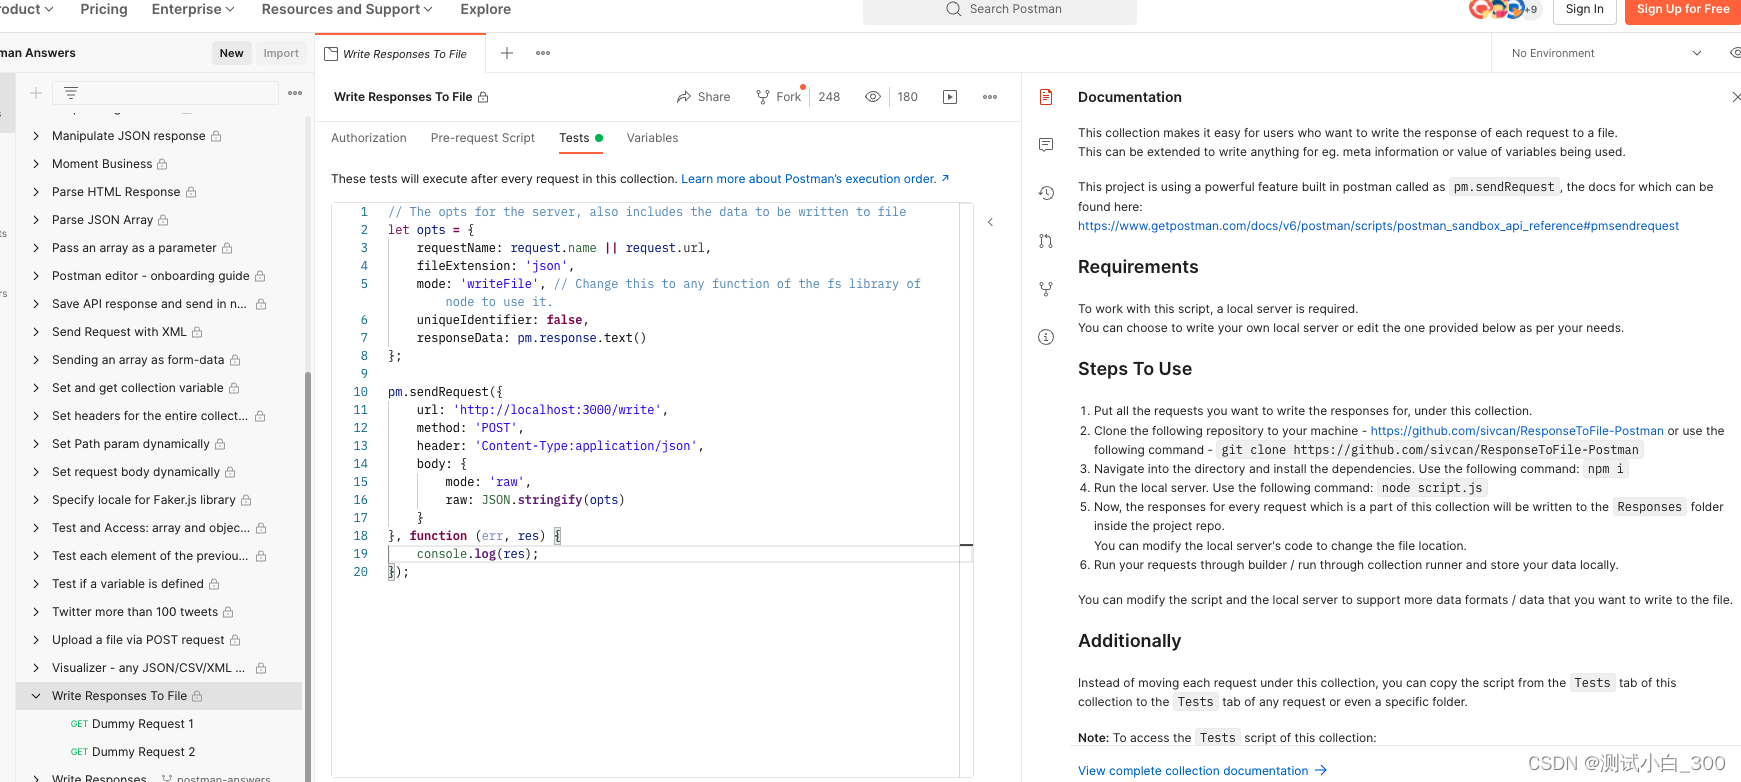Fork the Write Responses To File collection
The image size is (1741, 782).
click(778, 97)
